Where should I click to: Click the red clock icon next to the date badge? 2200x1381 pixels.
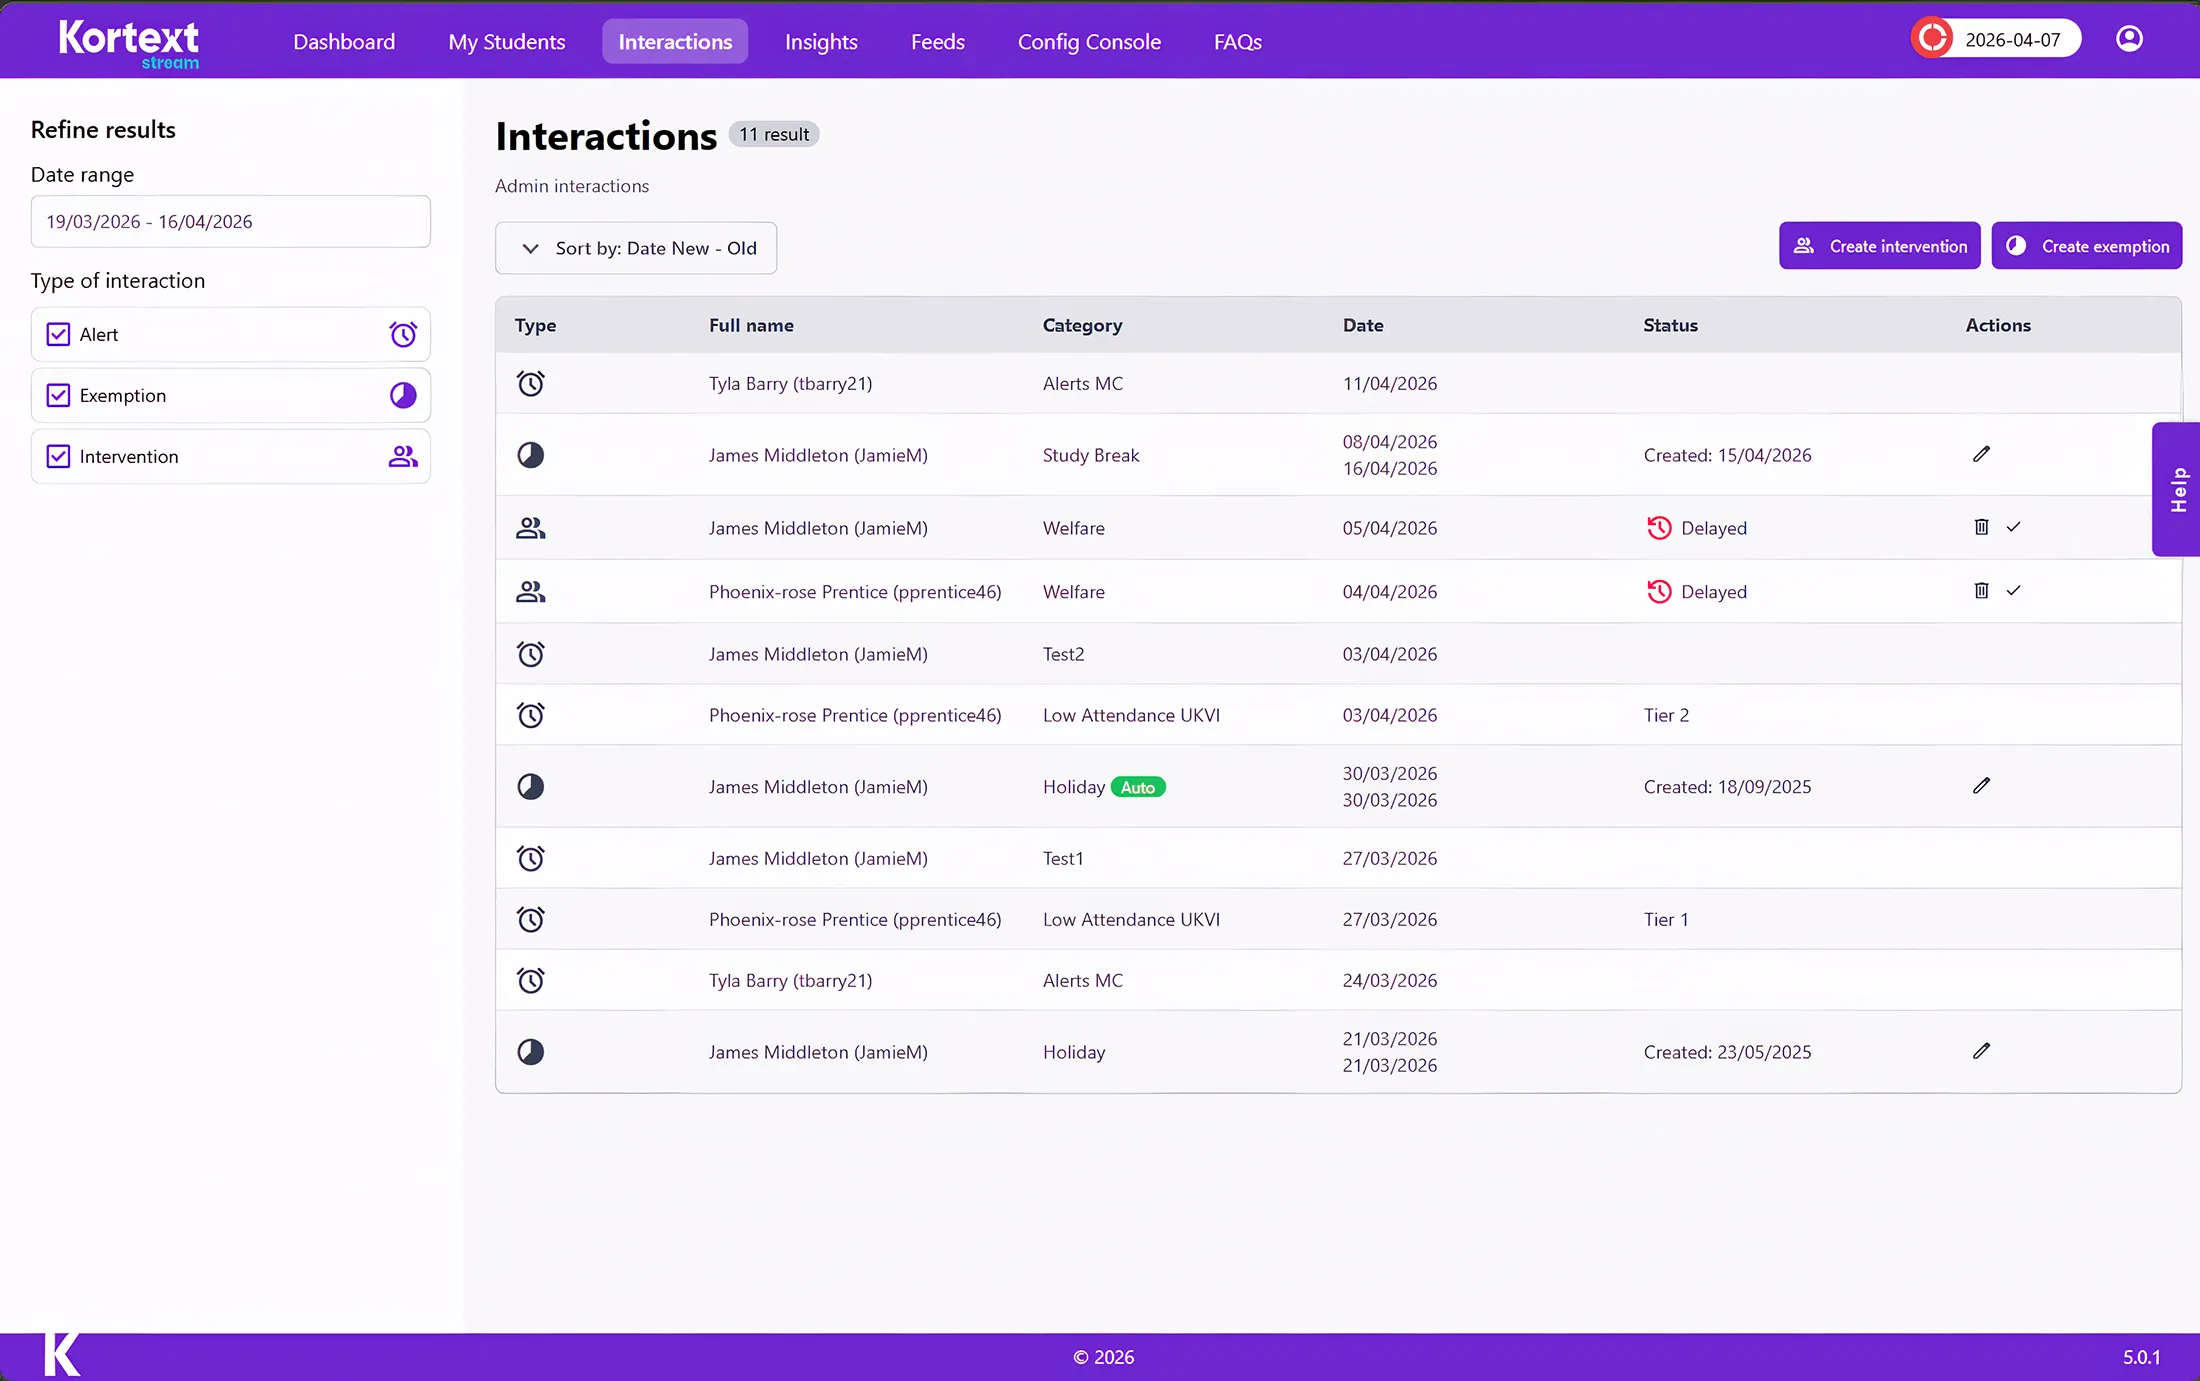(1932, 37)
